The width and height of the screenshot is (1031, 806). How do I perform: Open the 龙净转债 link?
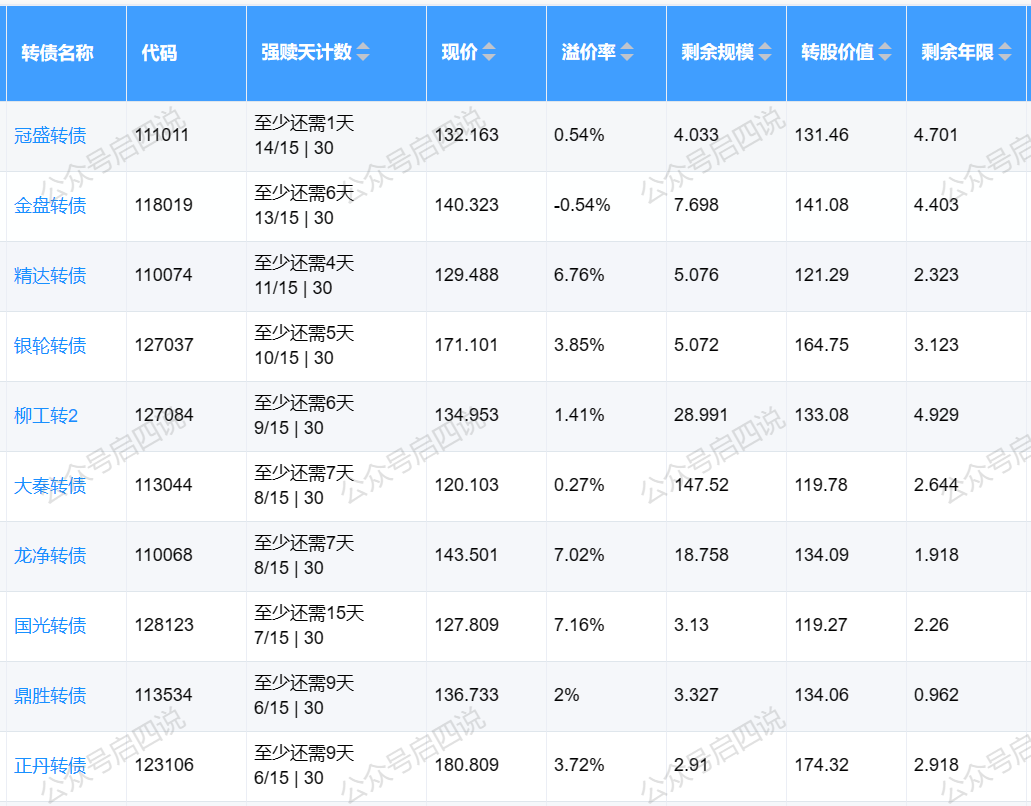tap(50, 555)
